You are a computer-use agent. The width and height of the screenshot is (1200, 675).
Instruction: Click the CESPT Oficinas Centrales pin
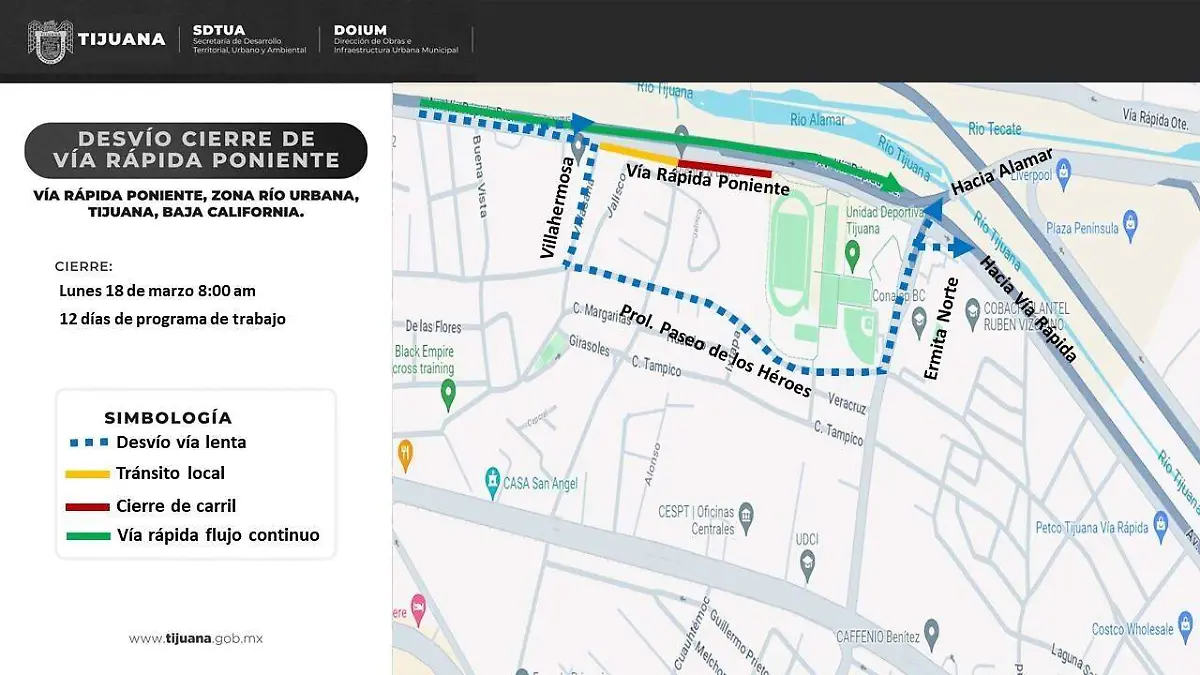[745, 515]
